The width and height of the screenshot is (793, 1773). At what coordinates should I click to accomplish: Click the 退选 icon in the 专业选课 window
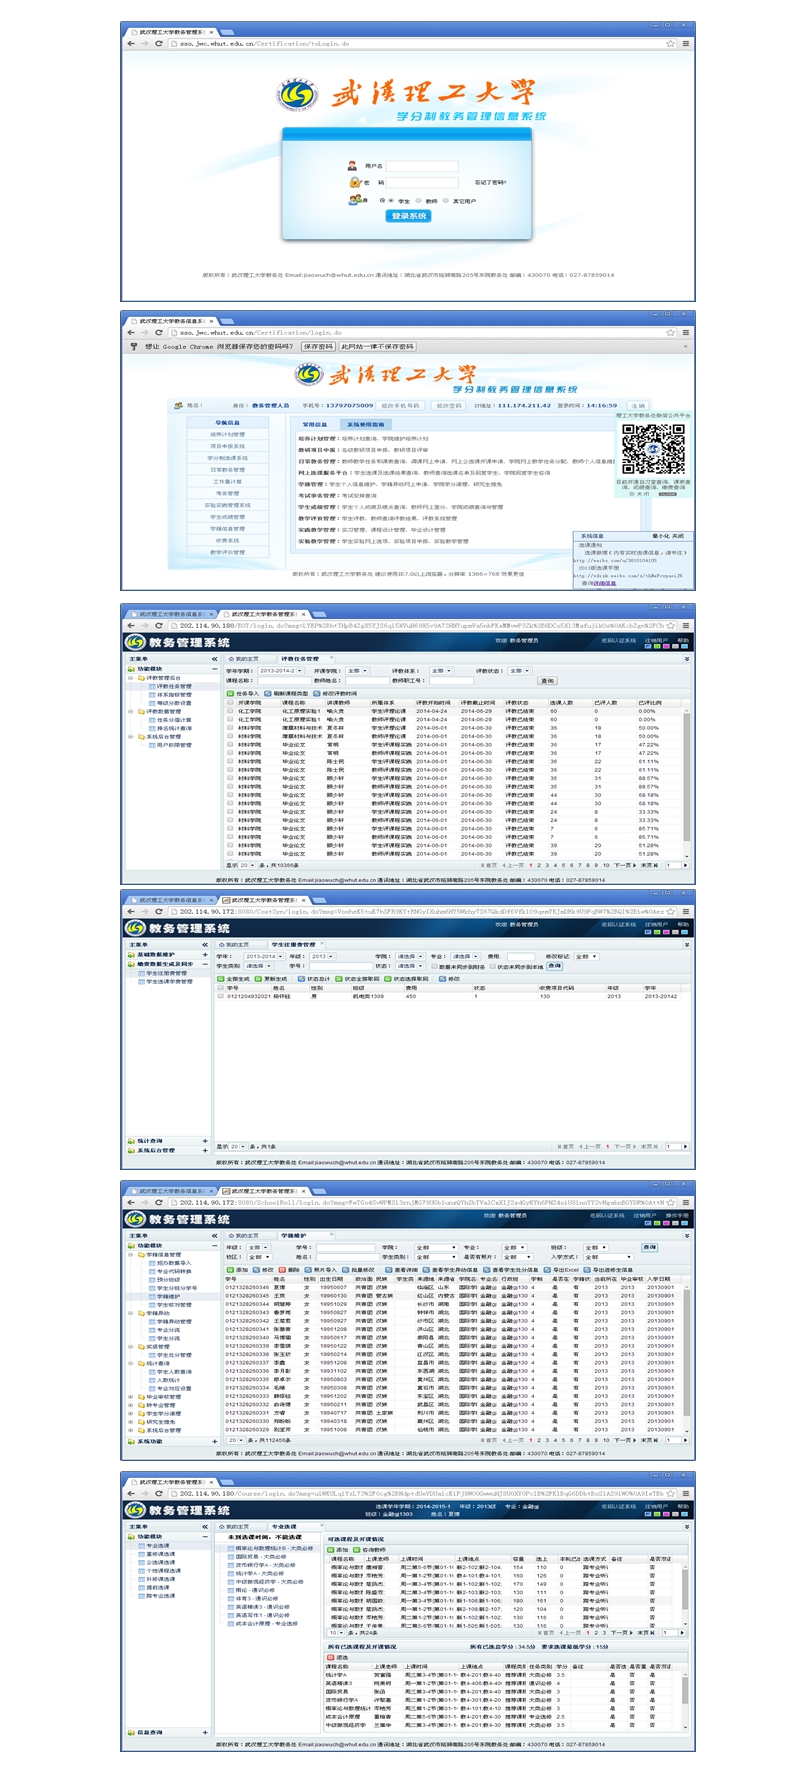pyautogui.click(x=331, y=1657)
